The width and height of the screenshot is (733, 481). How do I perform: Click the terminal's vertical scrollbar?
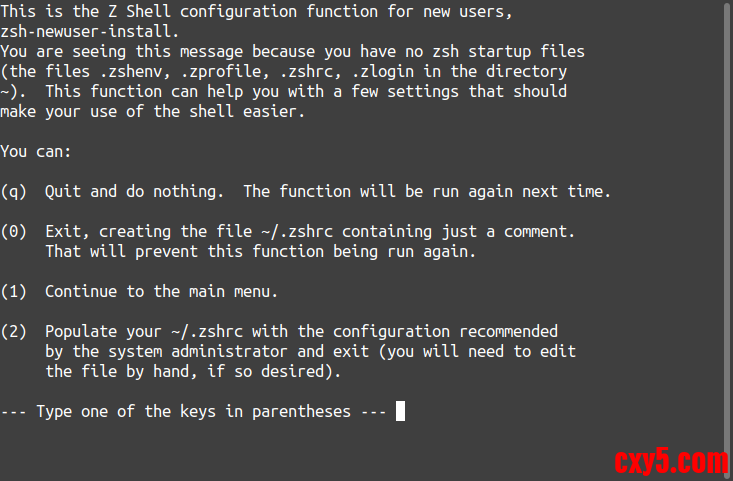coord(727,240)
